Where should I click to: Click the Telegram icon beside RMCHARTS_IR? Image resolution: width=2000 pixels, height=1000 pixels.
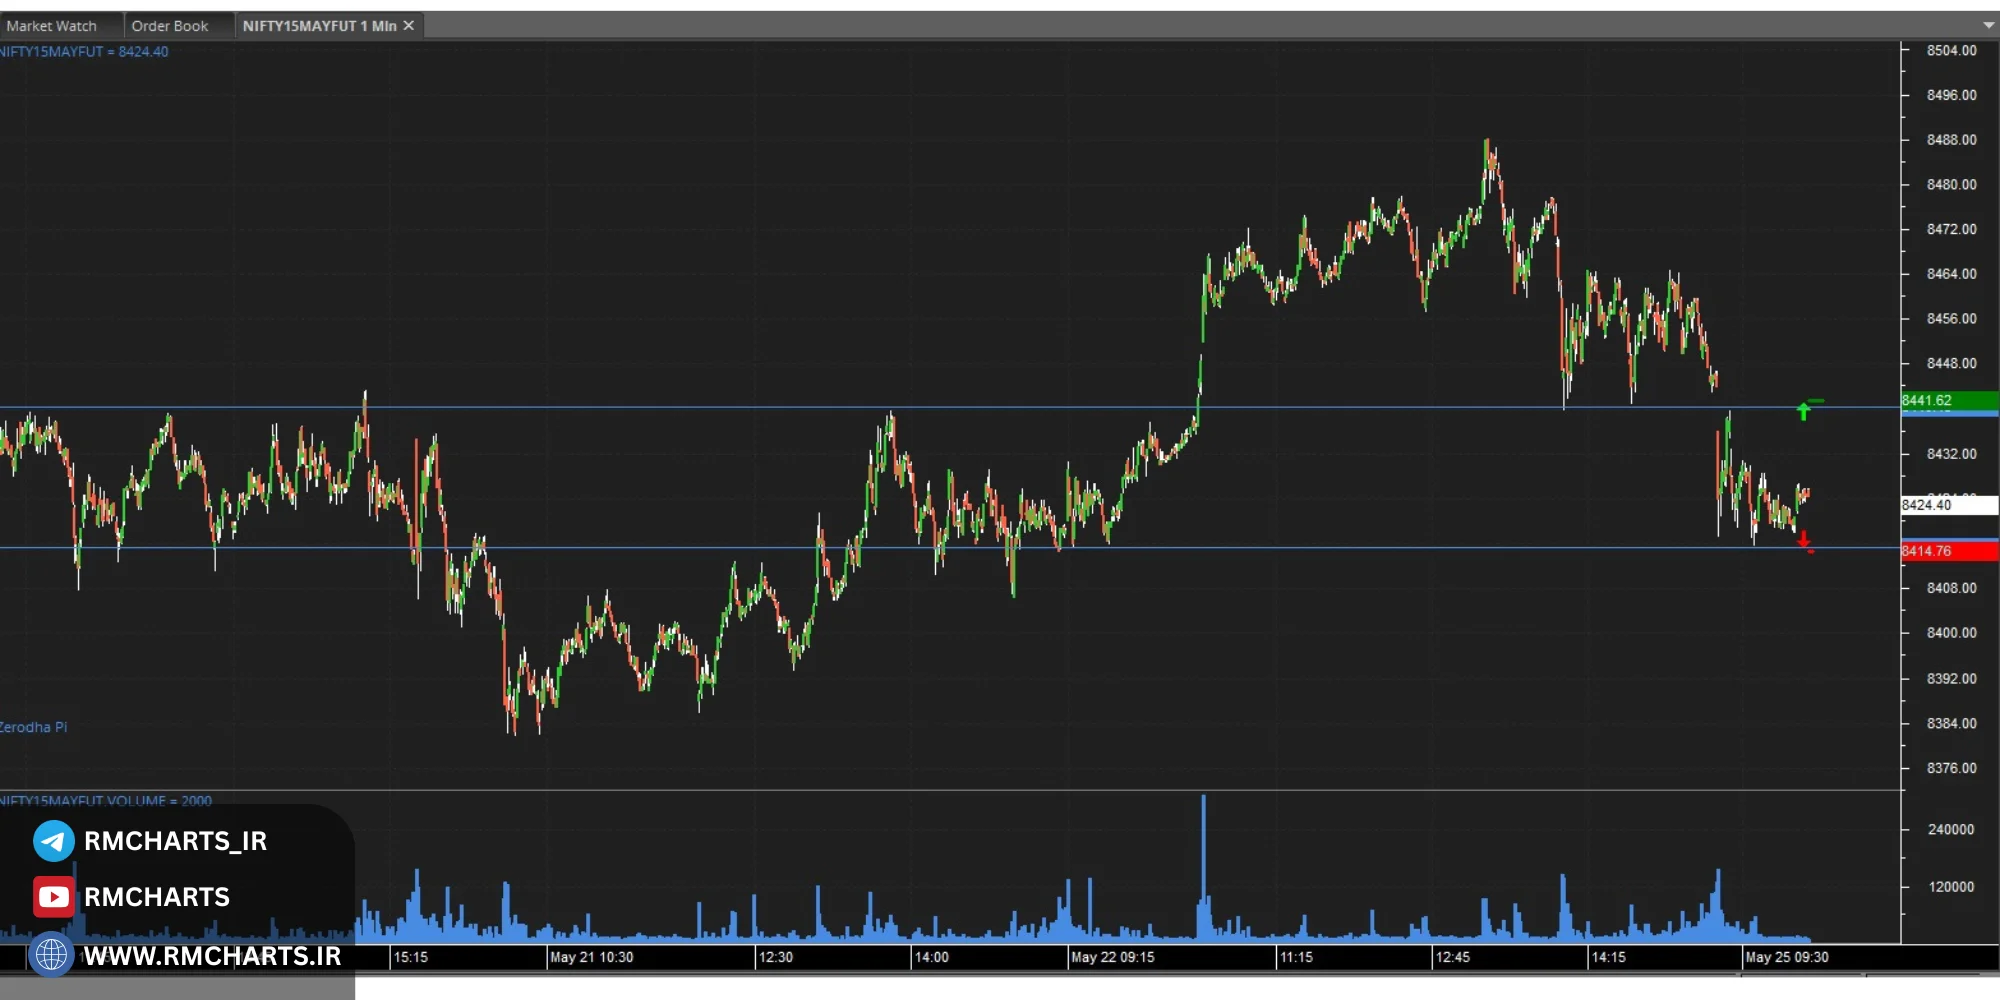pos(53,841)
